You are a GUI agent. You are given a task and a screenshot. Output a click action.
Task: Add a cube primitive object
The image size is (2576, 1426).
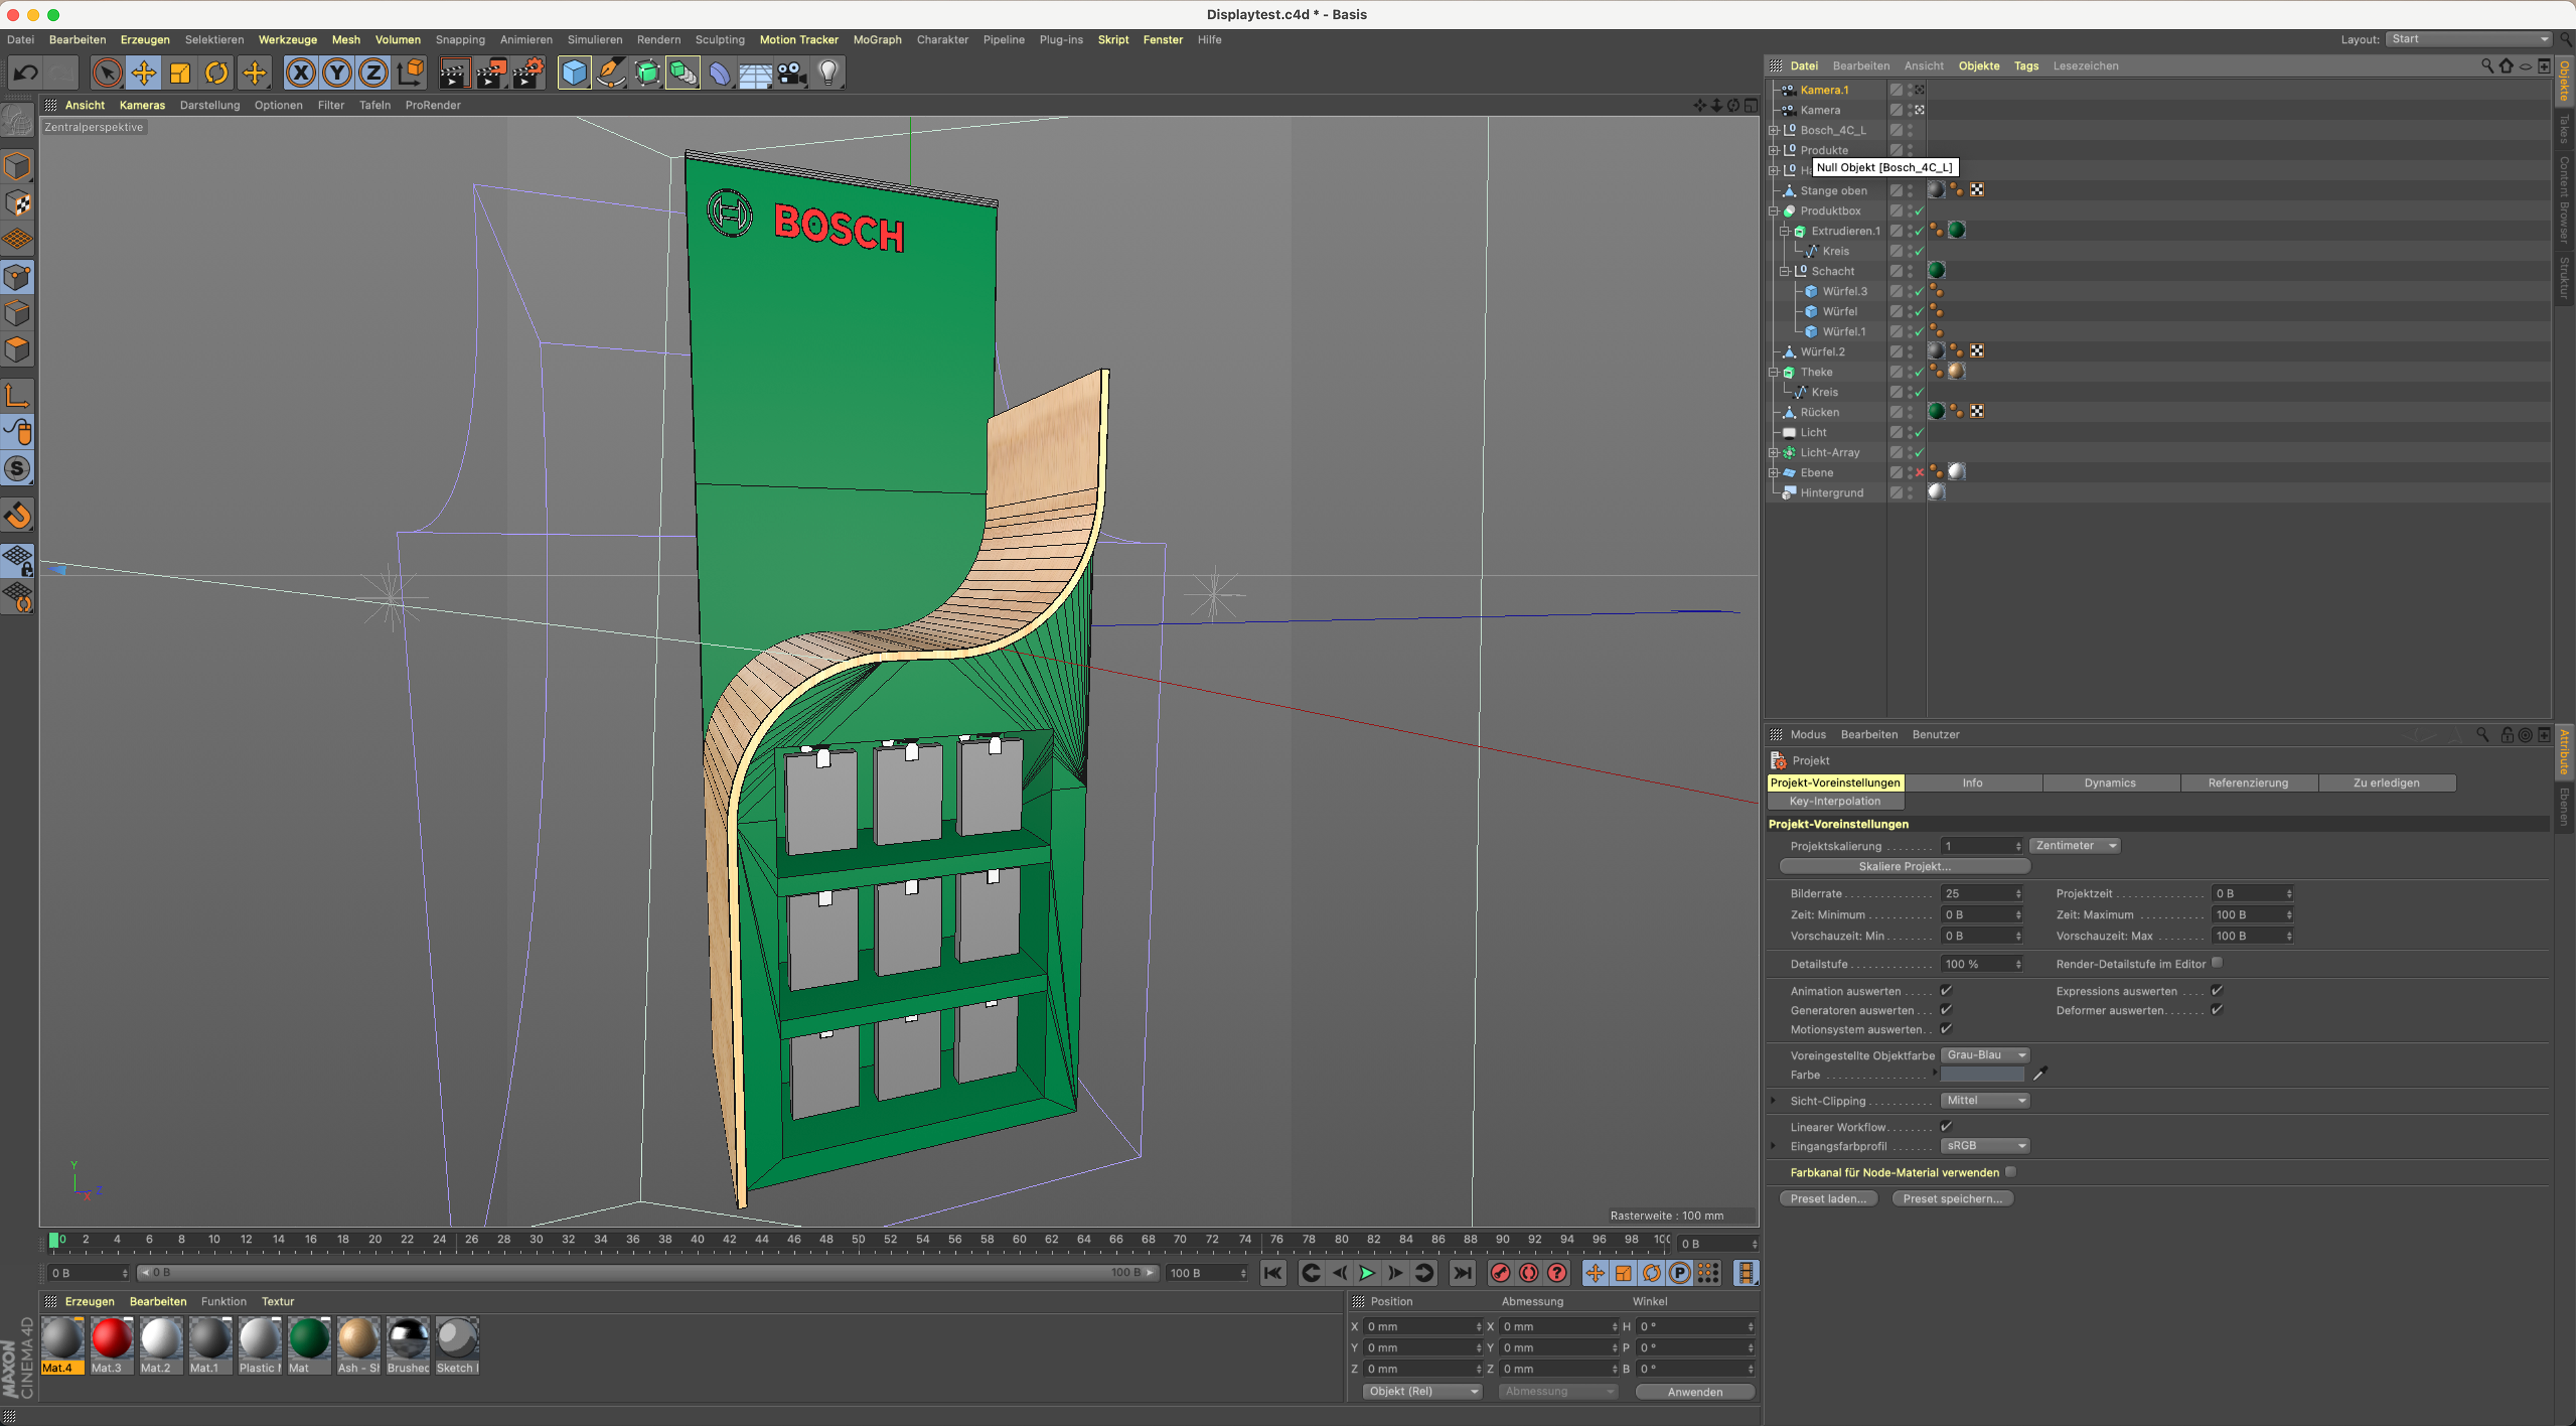coord(574,73)
